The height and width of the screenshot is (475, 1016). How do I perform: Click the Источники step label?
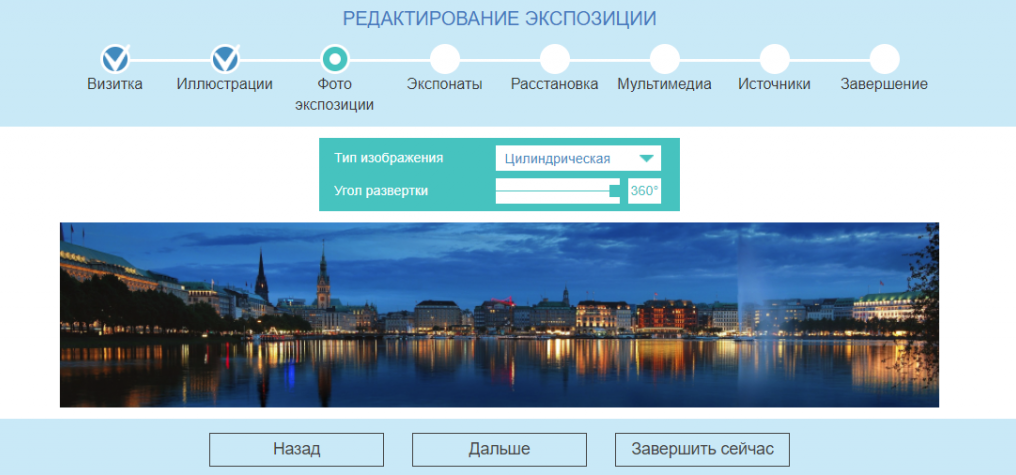click(x=774, y=84)
